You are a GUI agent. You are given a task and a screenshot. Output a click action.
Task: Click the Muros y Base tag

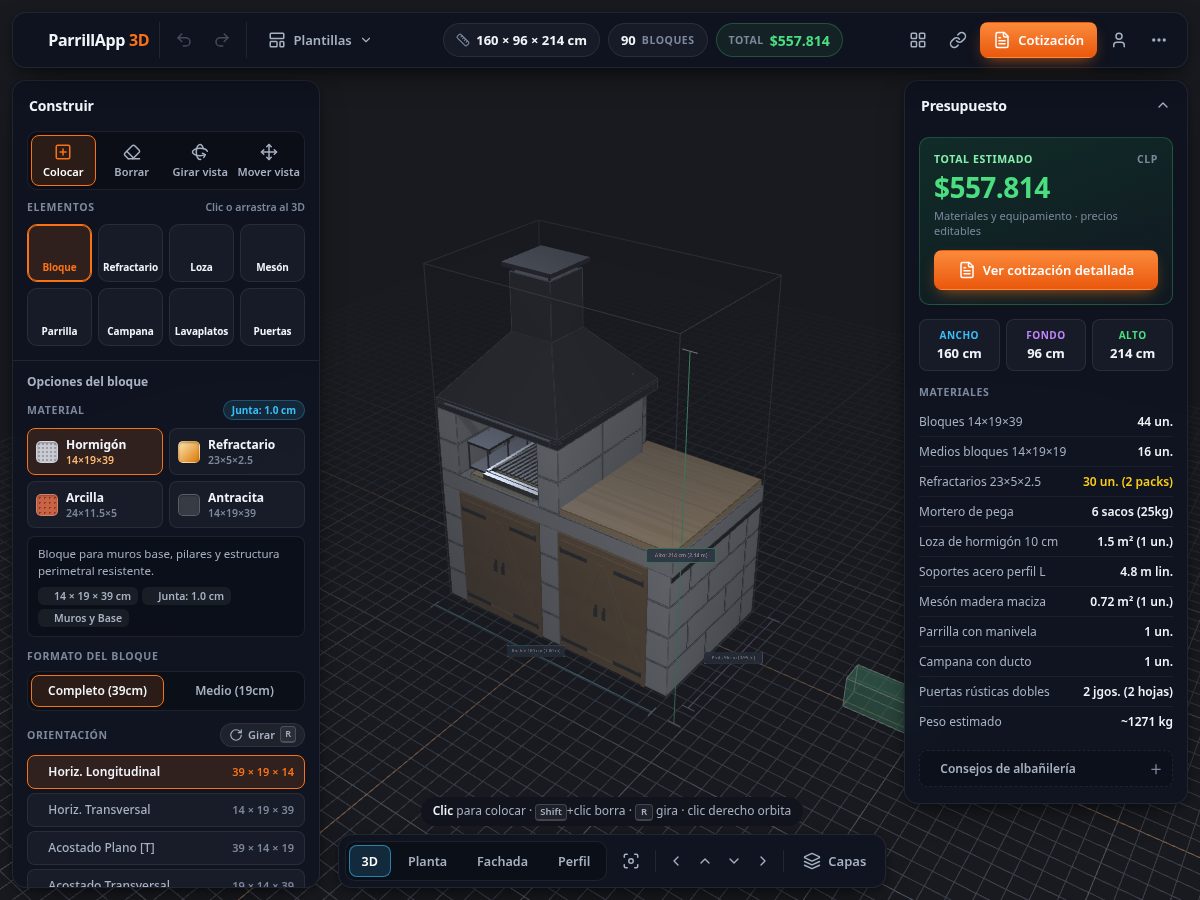coord(84,618)
